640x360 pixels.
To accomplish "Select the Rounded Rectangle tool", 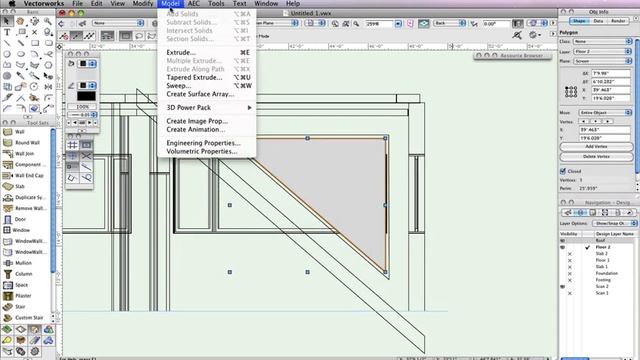I will pyautogui.click(x=48, y=43).
